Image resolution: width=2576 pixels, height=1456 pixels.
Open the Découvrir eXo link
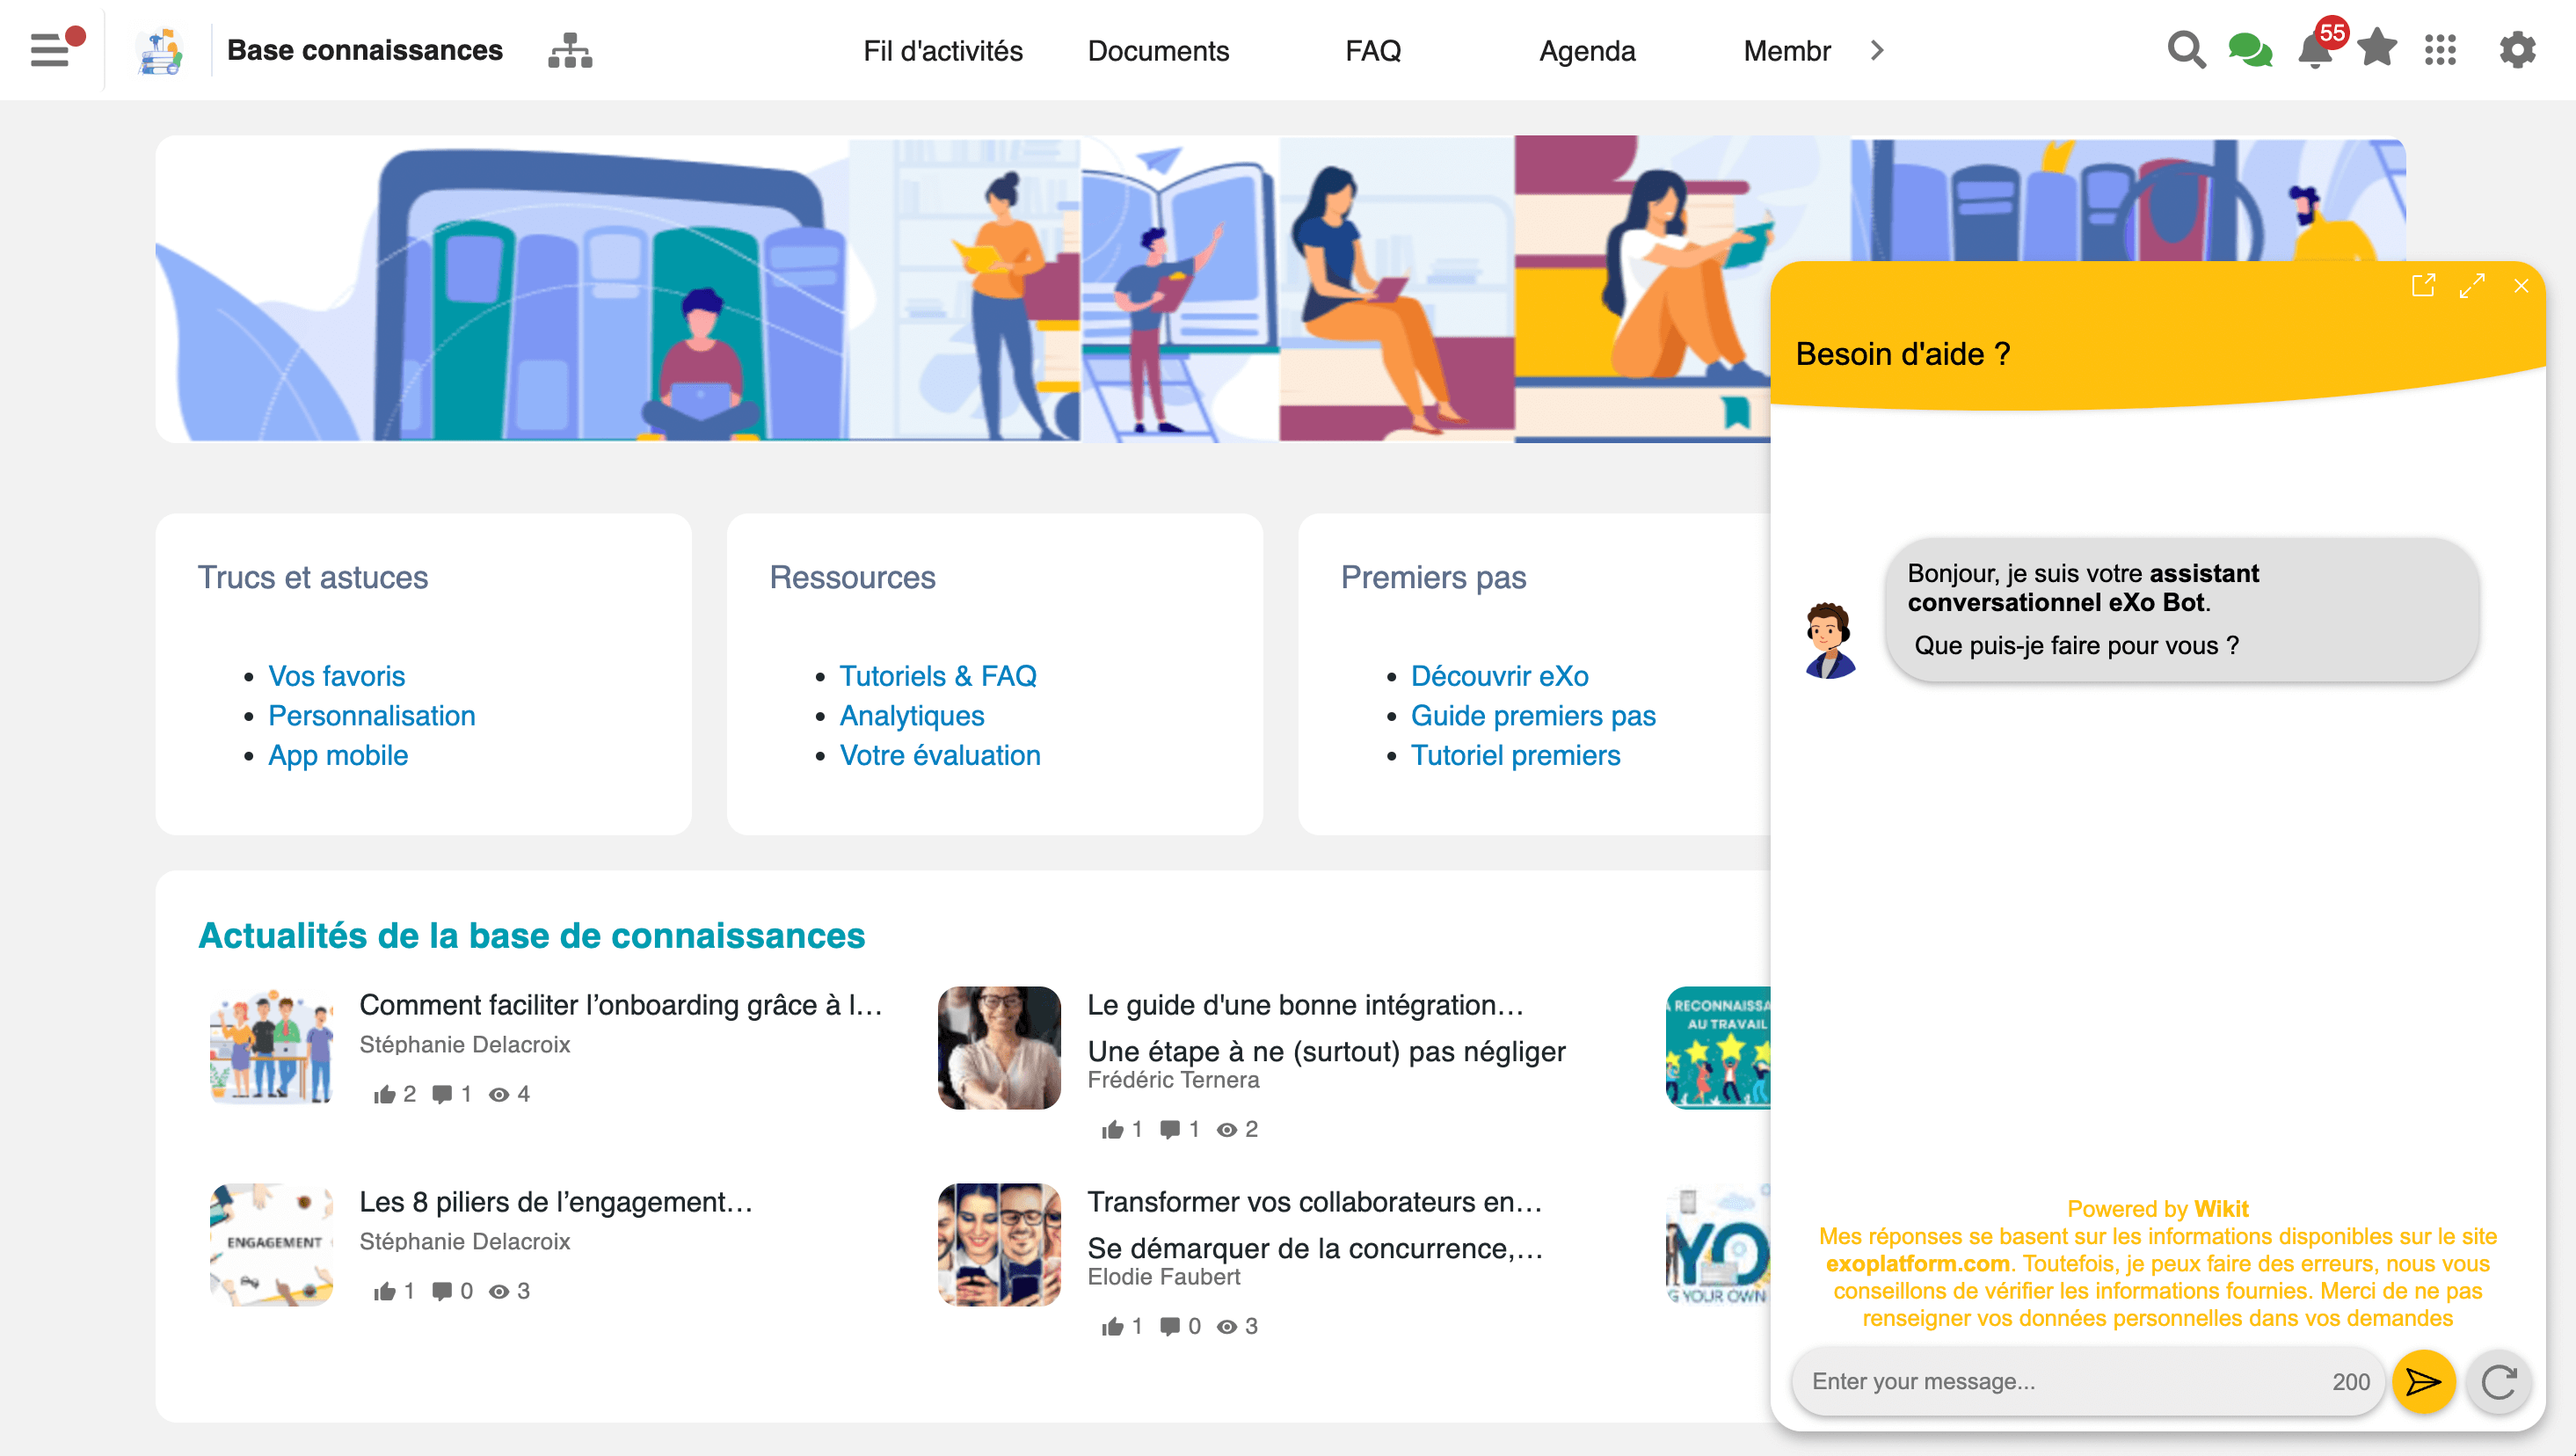(1499, 676)
